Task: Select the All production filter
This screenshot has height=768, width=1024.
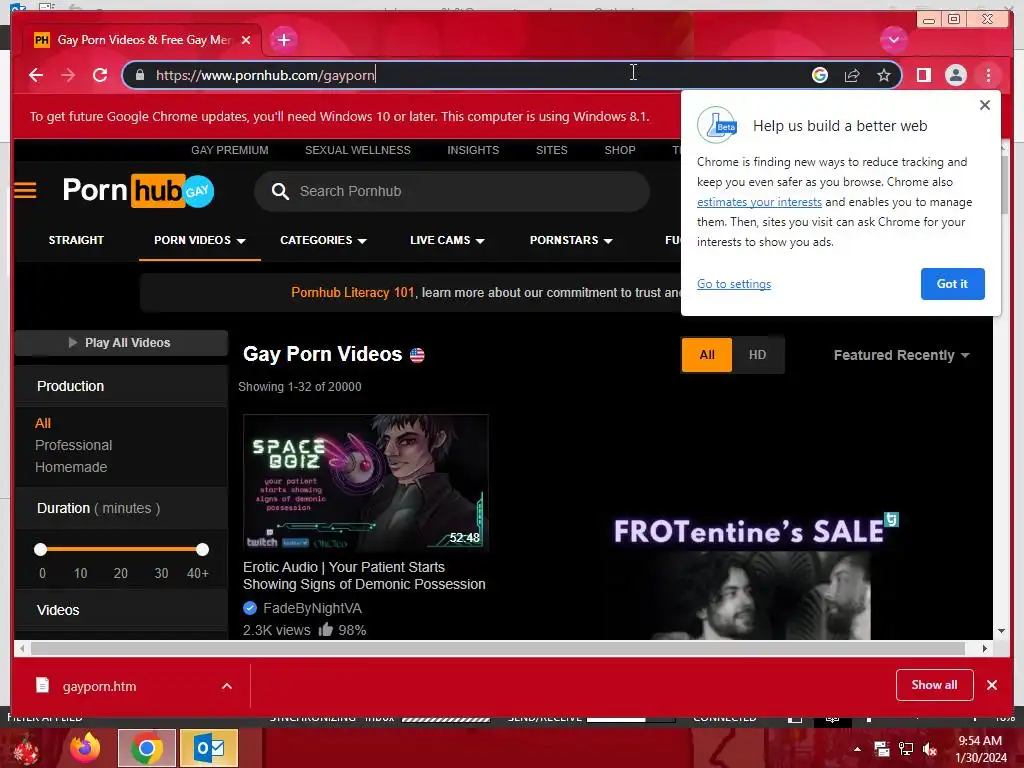Action: [43, 423]
